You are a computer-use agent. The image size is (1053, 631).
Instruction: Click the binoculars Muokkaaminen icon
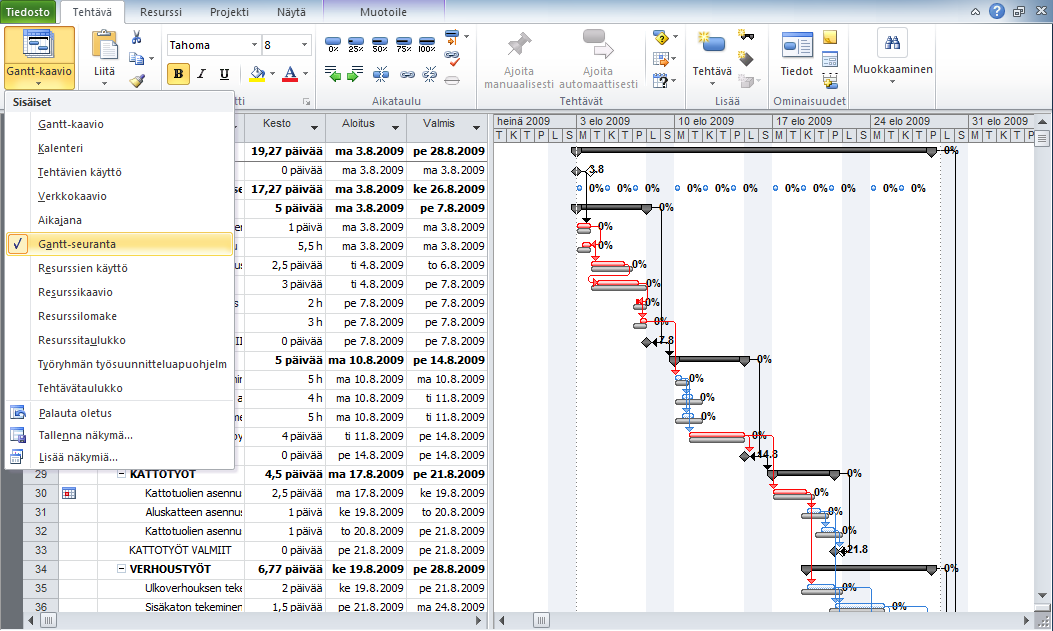tap(892, 42)
